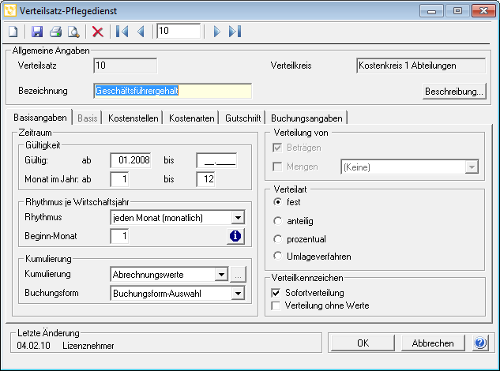Maximize the Verteilsatz-Pflegedienst window
This screenshot has width=500, height=371.
pyautogui.click(x=457, y=11)
